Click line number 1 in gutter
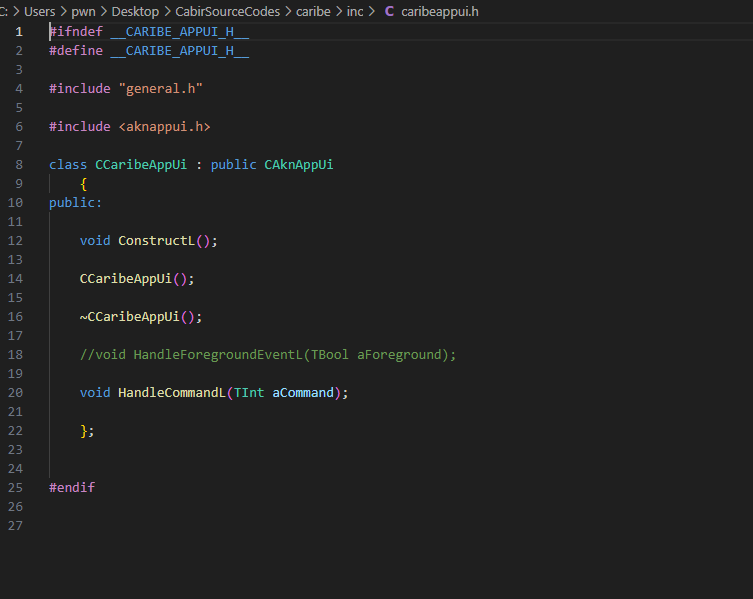The width and height of the screenshot is (753, 599). [x=19, y=32]
